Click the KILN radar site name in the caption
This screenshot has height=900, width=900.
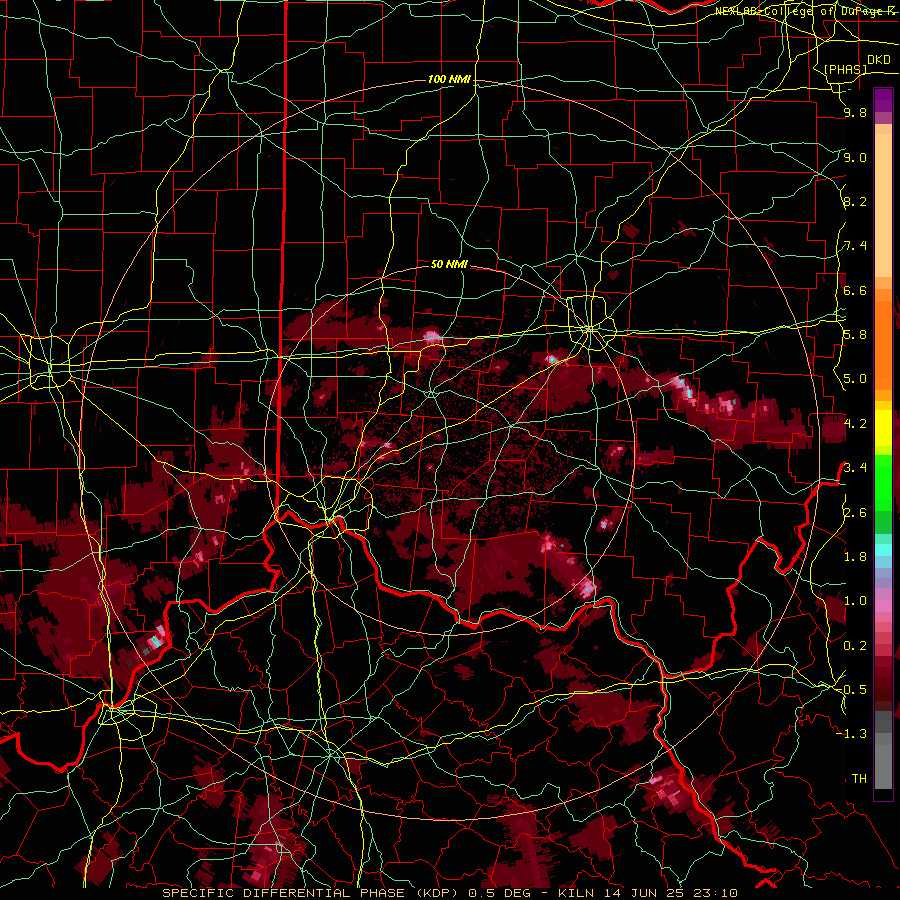578,893
